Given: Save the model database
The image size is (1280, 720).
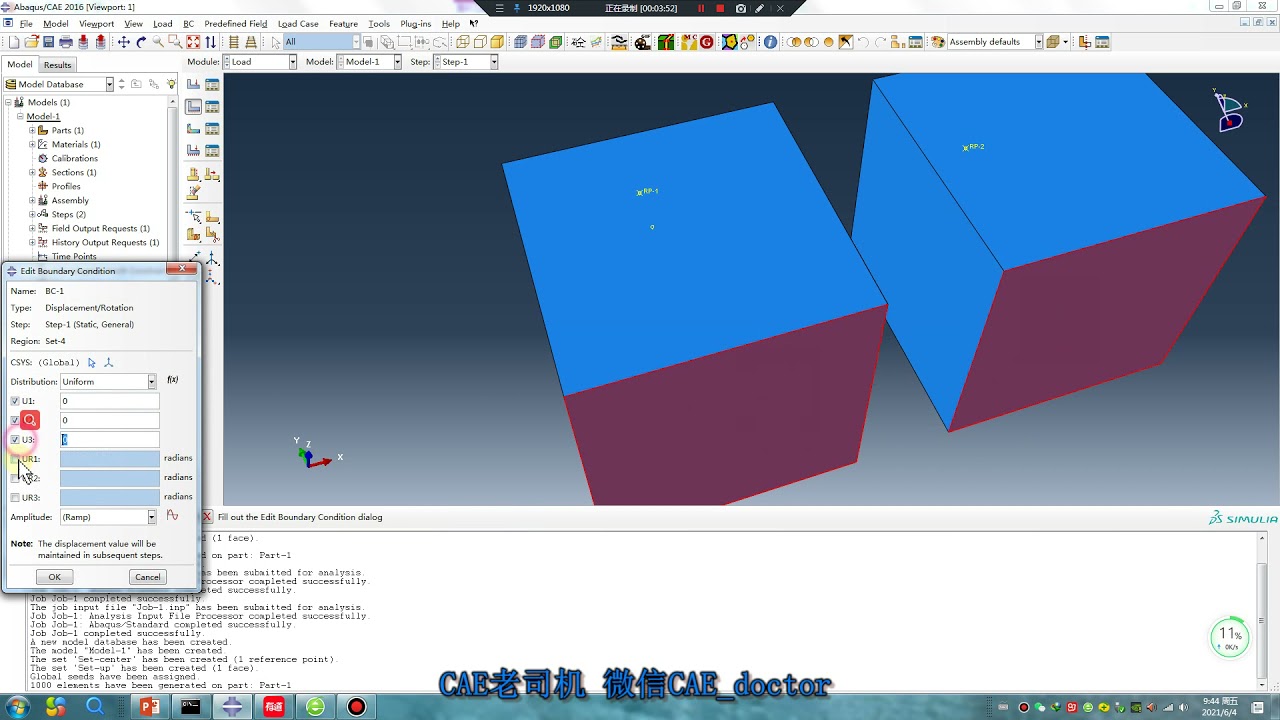Looking at the screenshot, I should coord(47,42).
